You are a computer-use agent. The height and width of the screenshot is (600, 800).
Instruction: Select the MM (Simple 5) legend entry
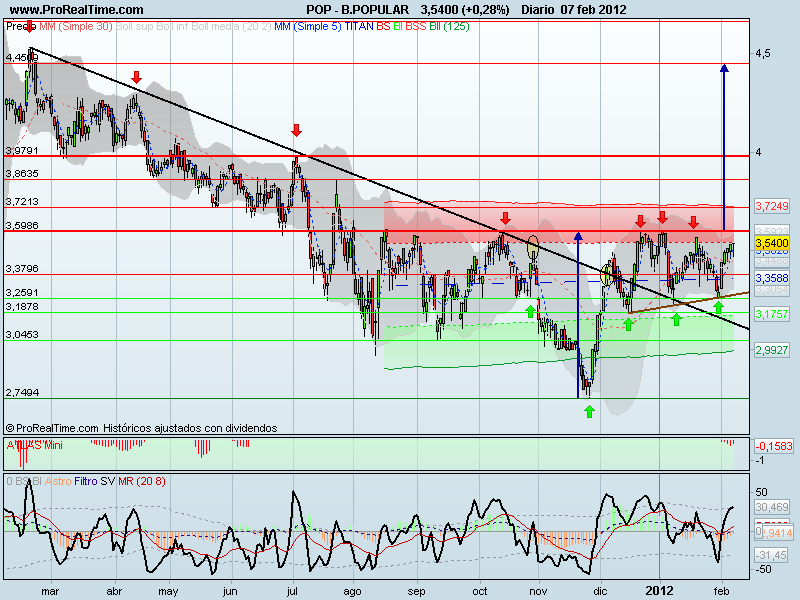308,26
